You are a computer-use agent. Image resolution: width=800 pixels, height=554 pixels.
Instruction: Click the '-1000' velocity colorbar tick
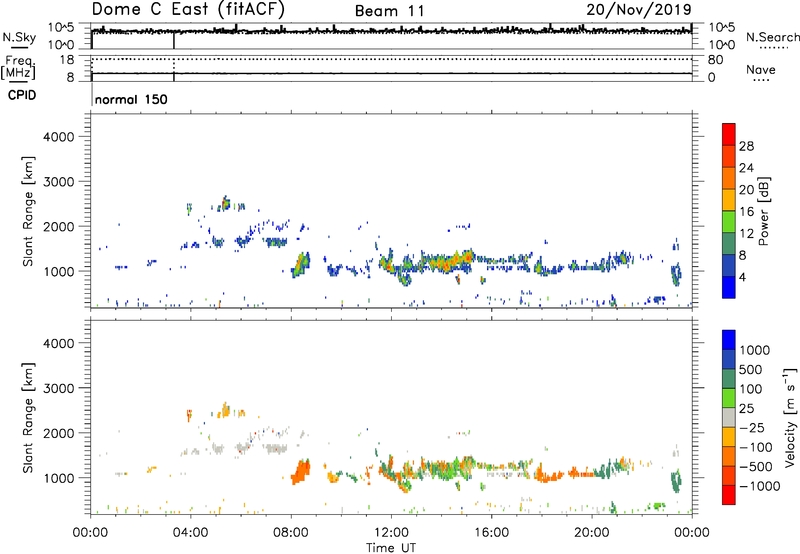(759, 486)
